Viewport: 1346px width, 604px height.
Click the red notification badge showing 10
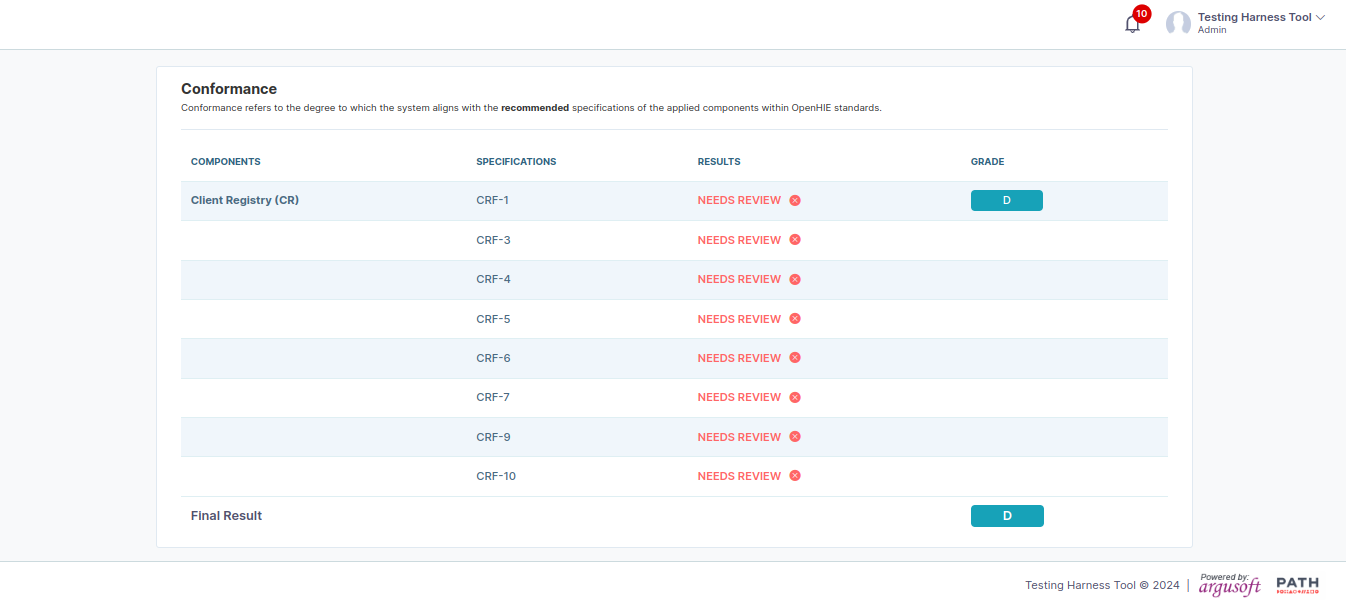pyautogui.click(x=1141, y=14)
